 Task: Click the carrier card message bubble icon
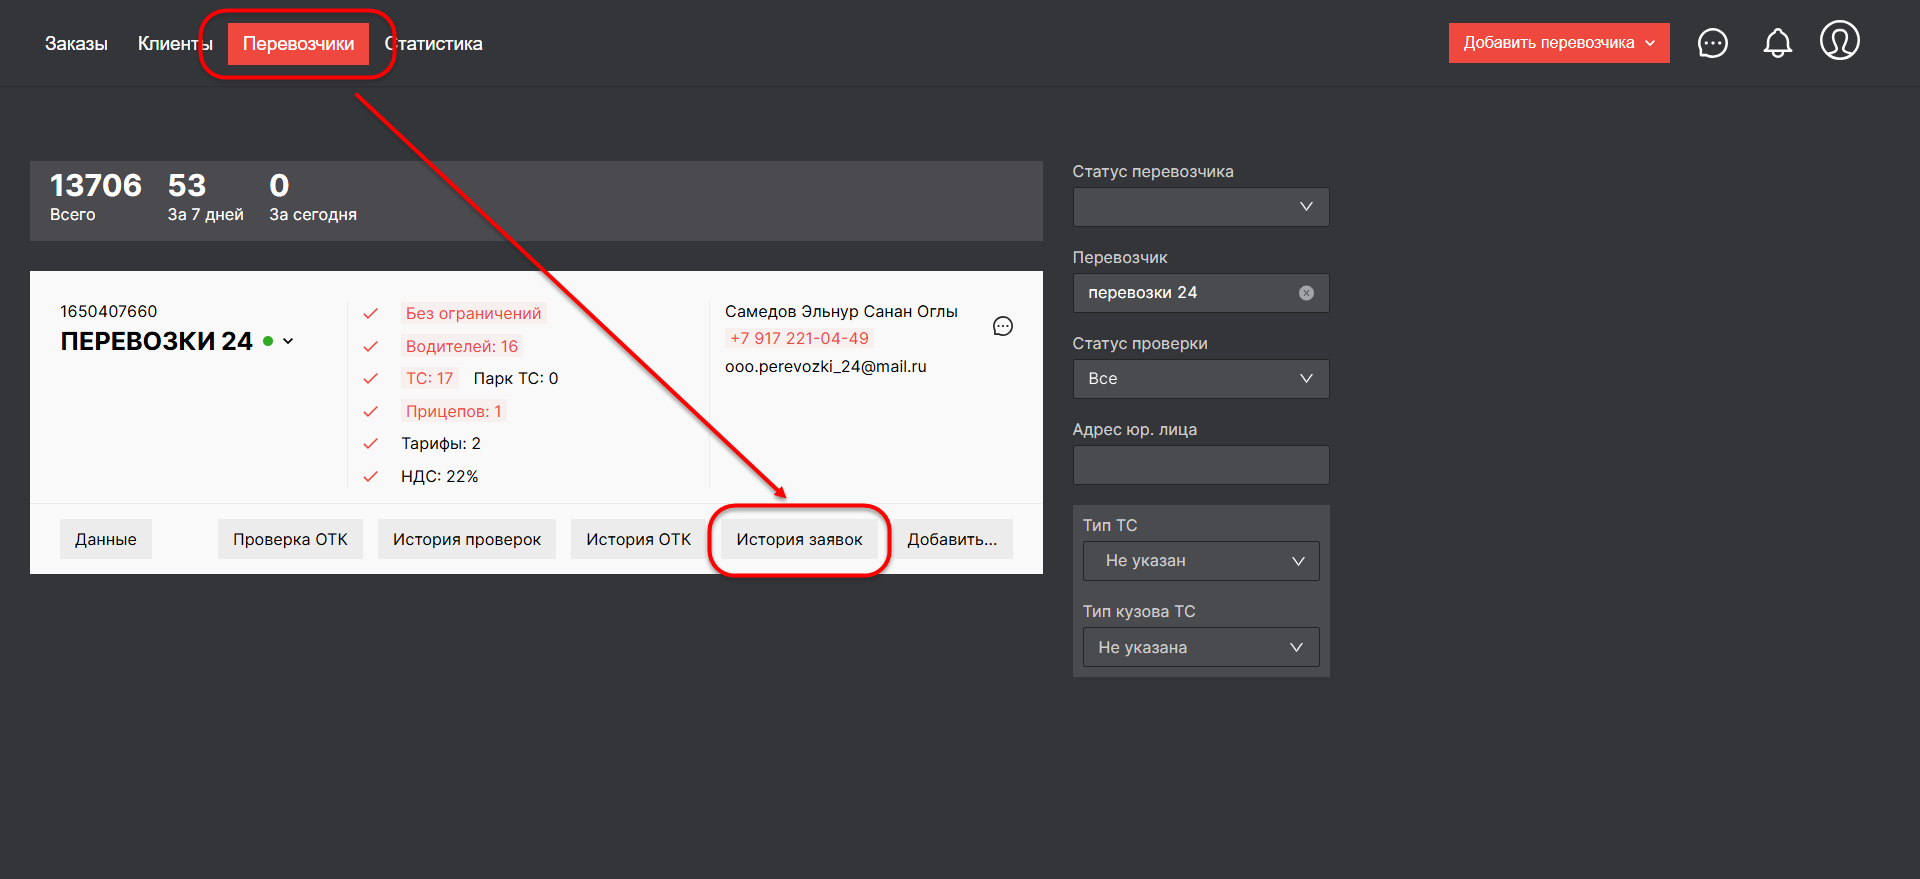tap(1002, 326)
